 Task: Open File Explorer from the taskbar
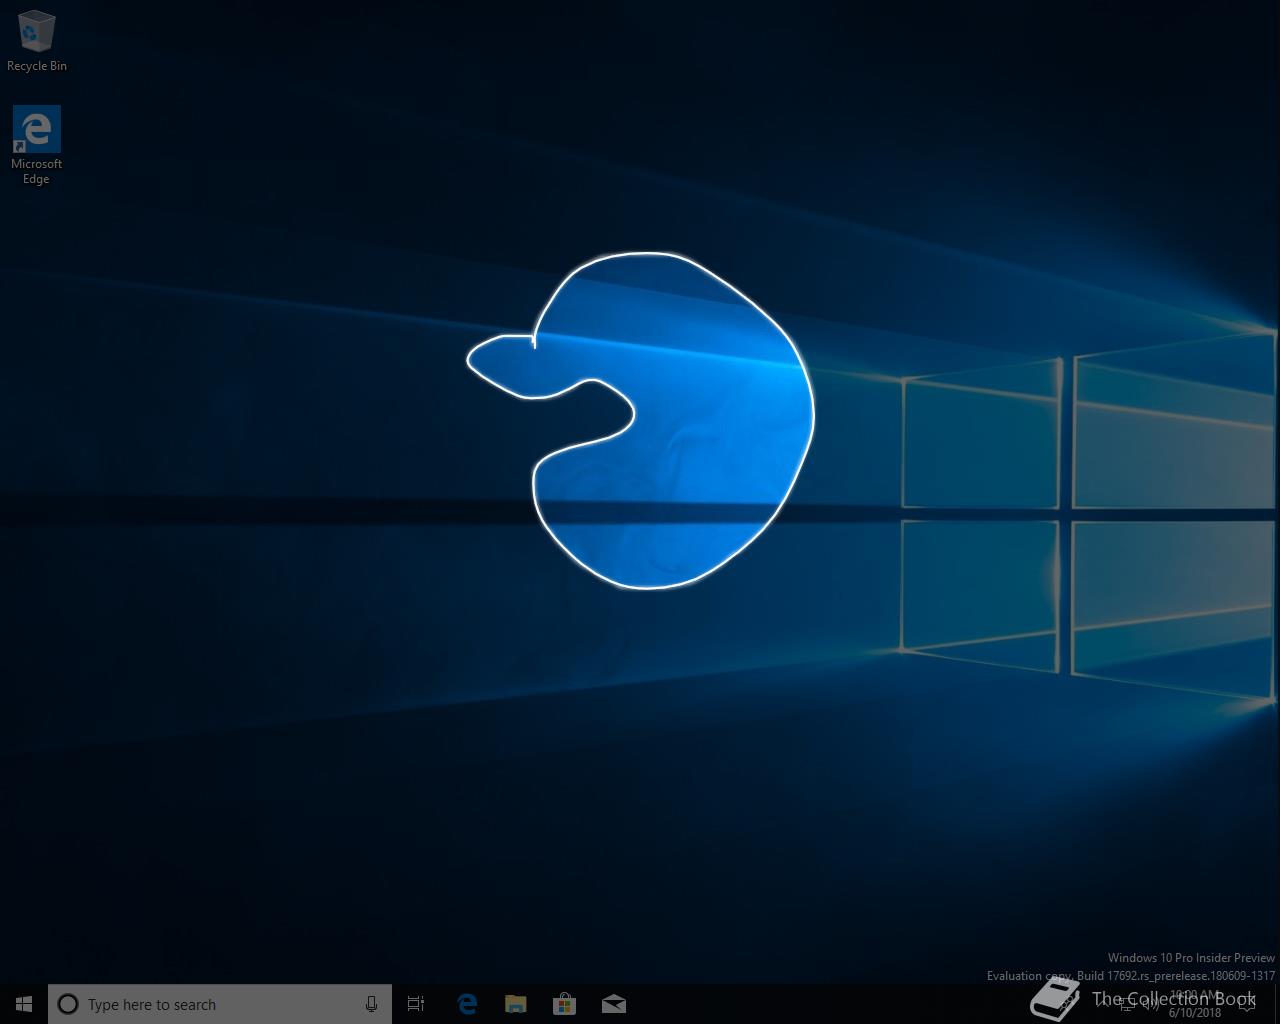[516, 1004]
